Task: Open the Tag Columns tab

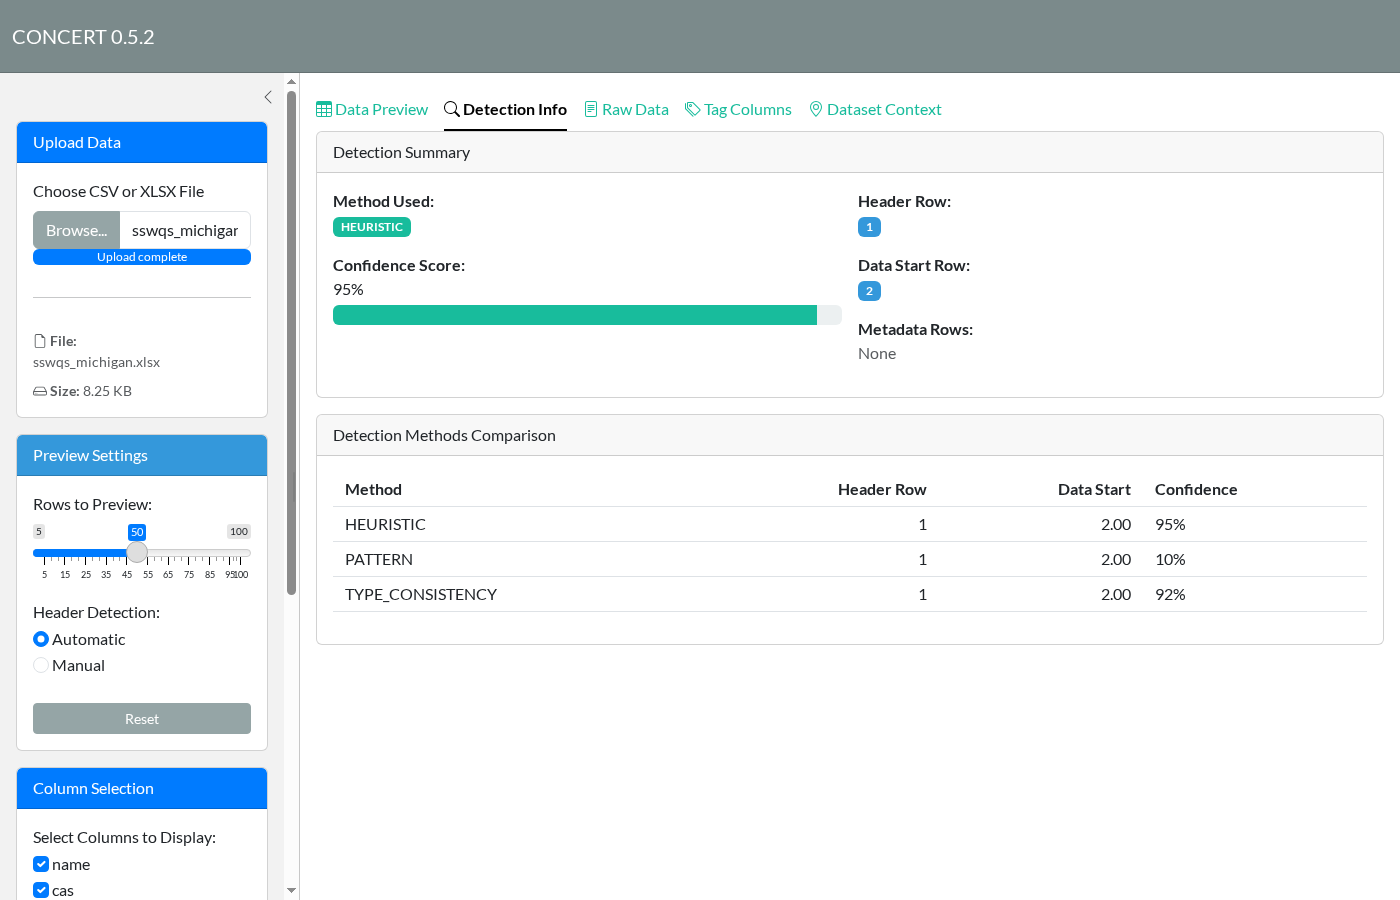Action: pos(738,109)
